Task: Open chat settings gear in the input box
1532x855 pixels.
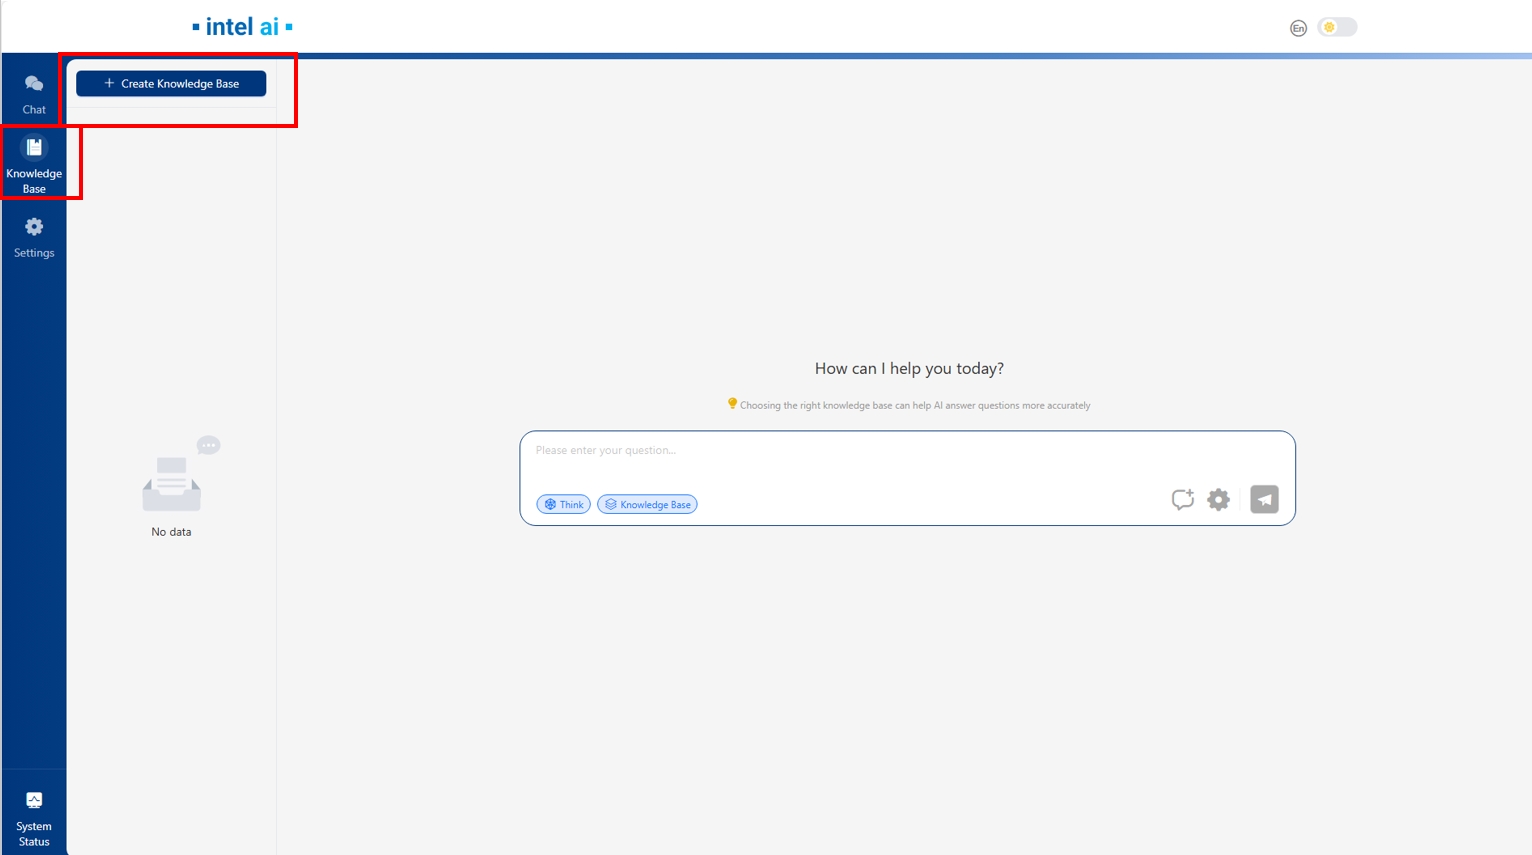Action: [1218, 499]
